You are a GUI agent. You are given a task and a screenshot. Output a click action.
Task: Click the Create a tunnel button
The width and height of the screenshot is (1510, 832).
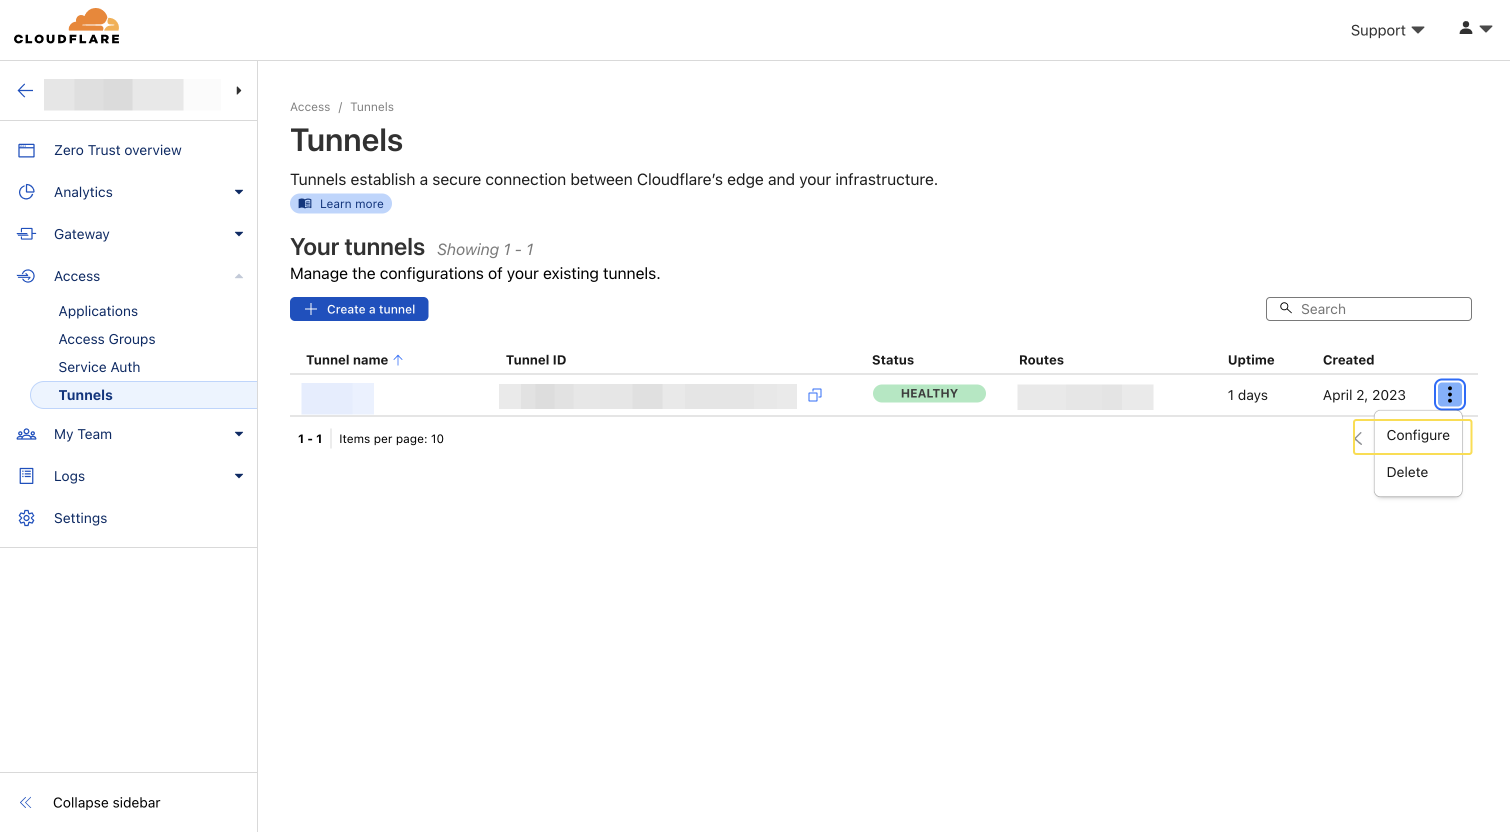[x=359, y=309]
